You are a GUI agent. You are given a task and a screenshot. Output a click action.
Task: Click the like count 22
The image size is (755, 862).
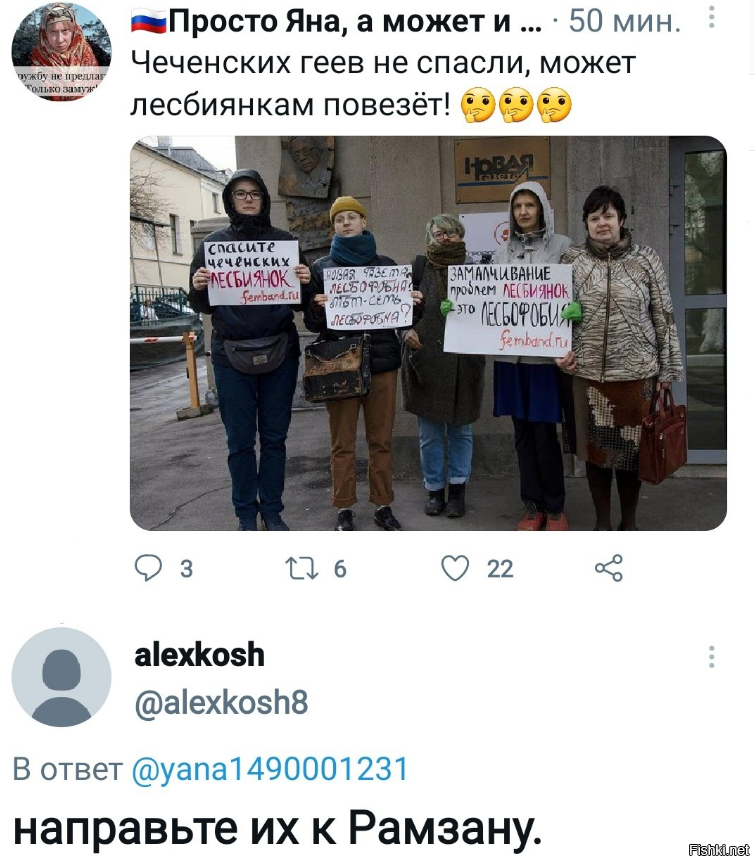coord(500,569)
